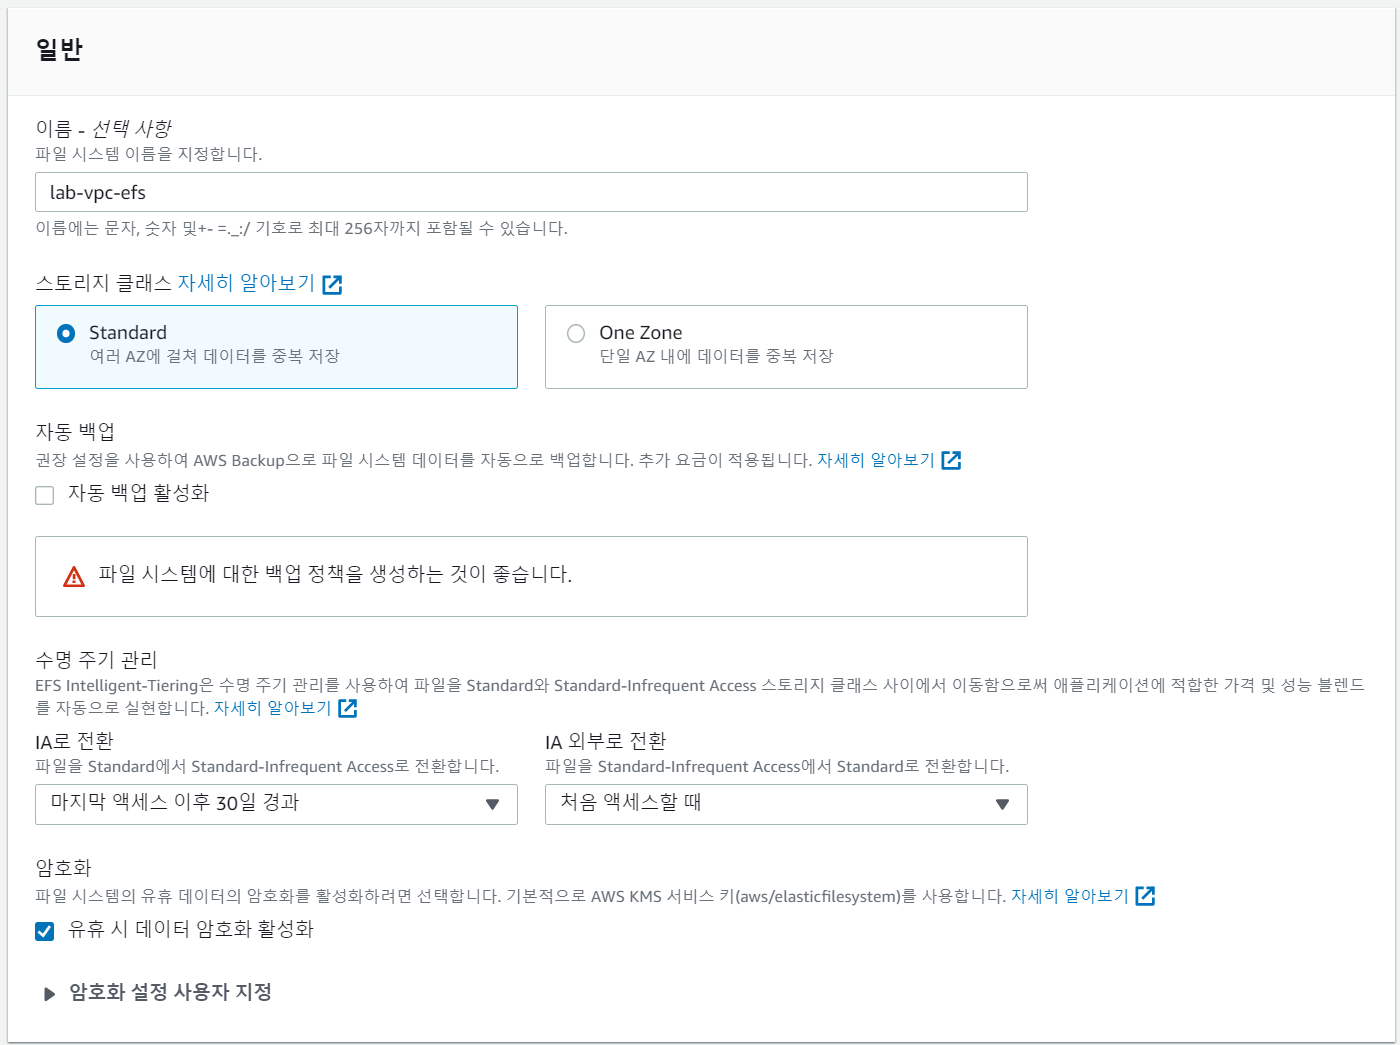Open the 자세히 알아보기 link in 암호화 description

tap(1068, 896)
